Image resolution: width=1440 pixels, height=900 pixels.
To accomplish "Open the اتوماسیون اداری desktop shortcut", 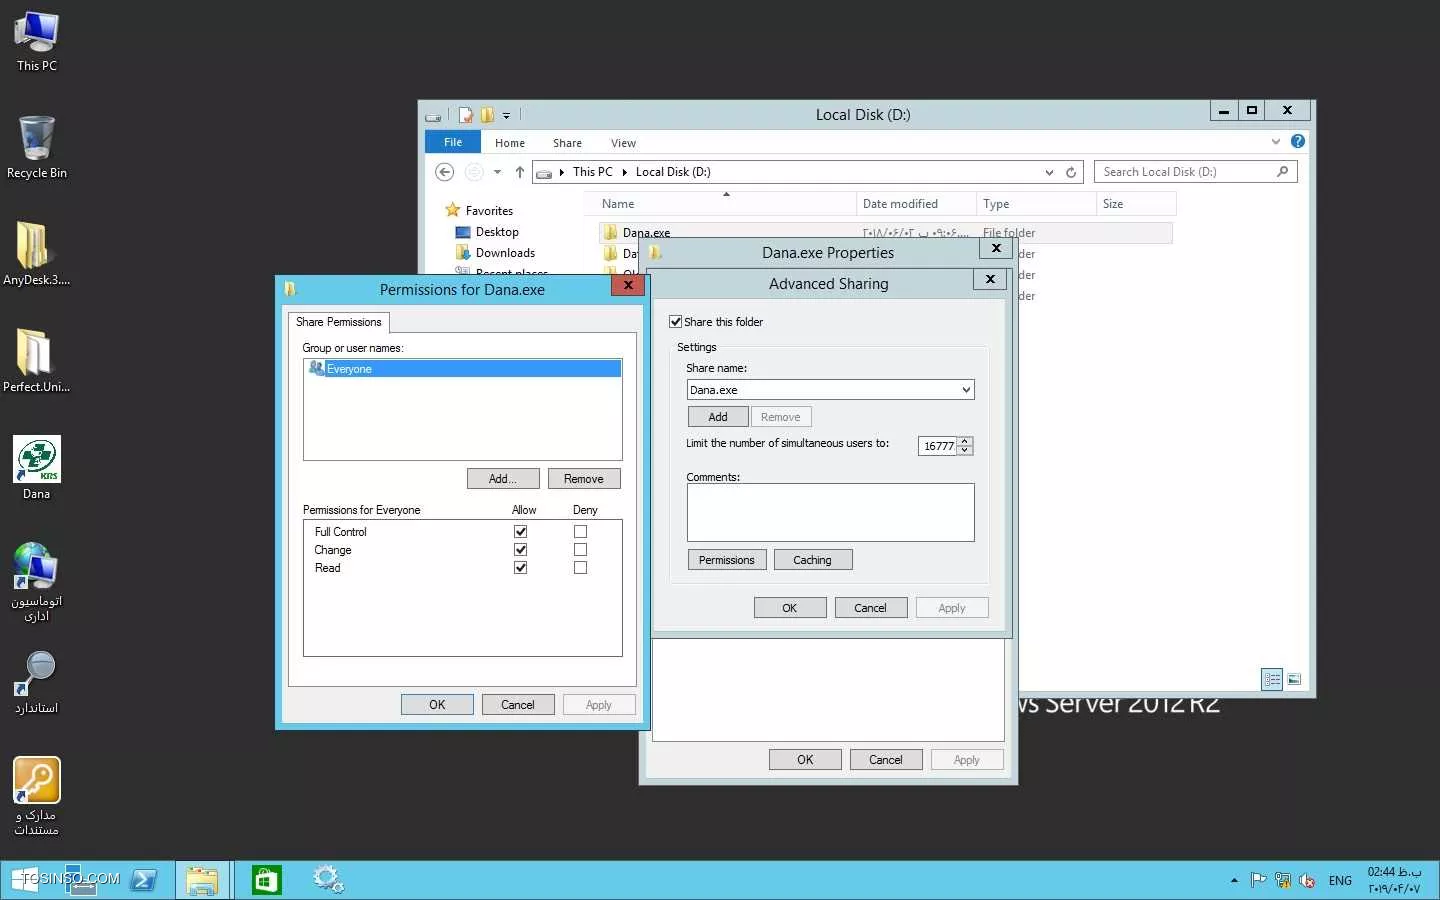I will click(x=37, y=582).
